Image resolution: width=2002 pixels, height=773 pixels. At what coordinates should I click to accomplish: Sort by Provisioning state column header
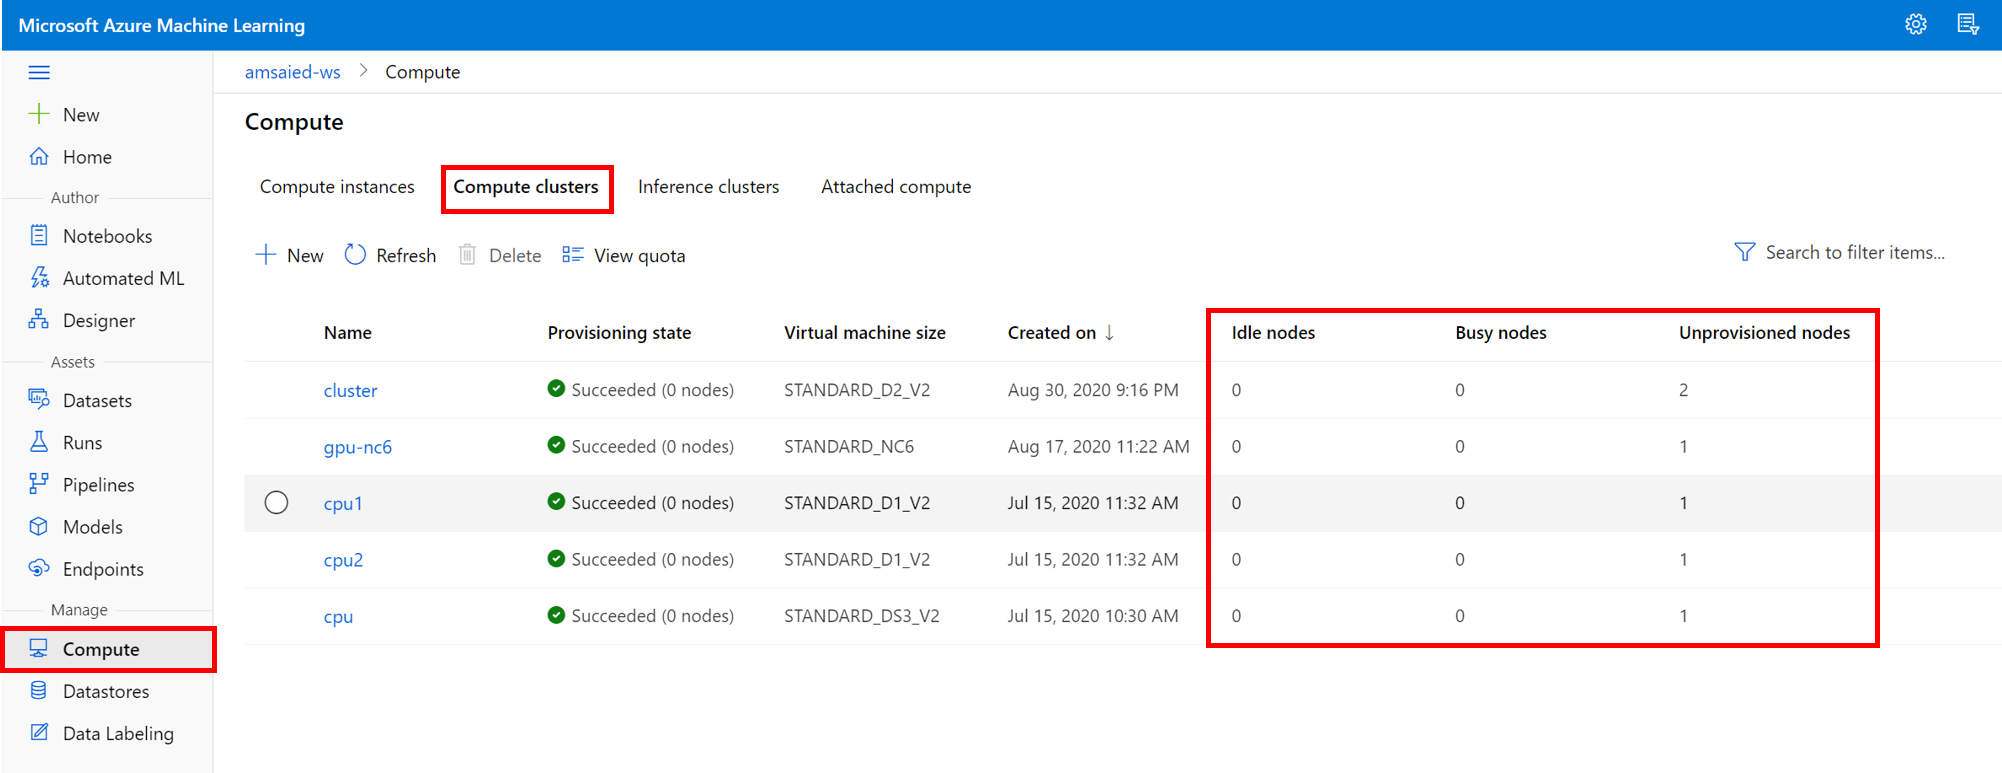(619, 332)
